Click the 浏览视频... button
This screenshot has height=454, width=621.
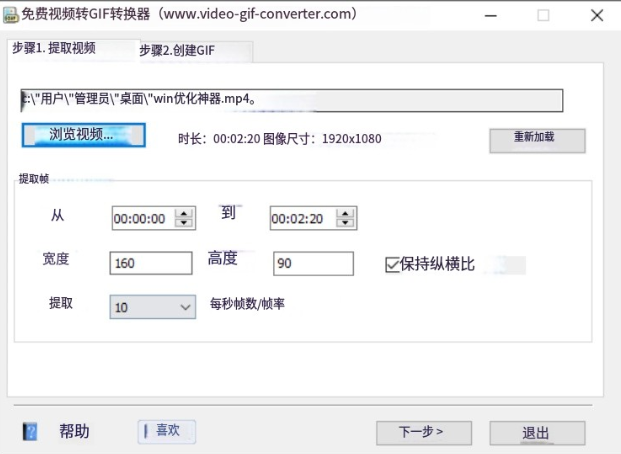[83, 135]
